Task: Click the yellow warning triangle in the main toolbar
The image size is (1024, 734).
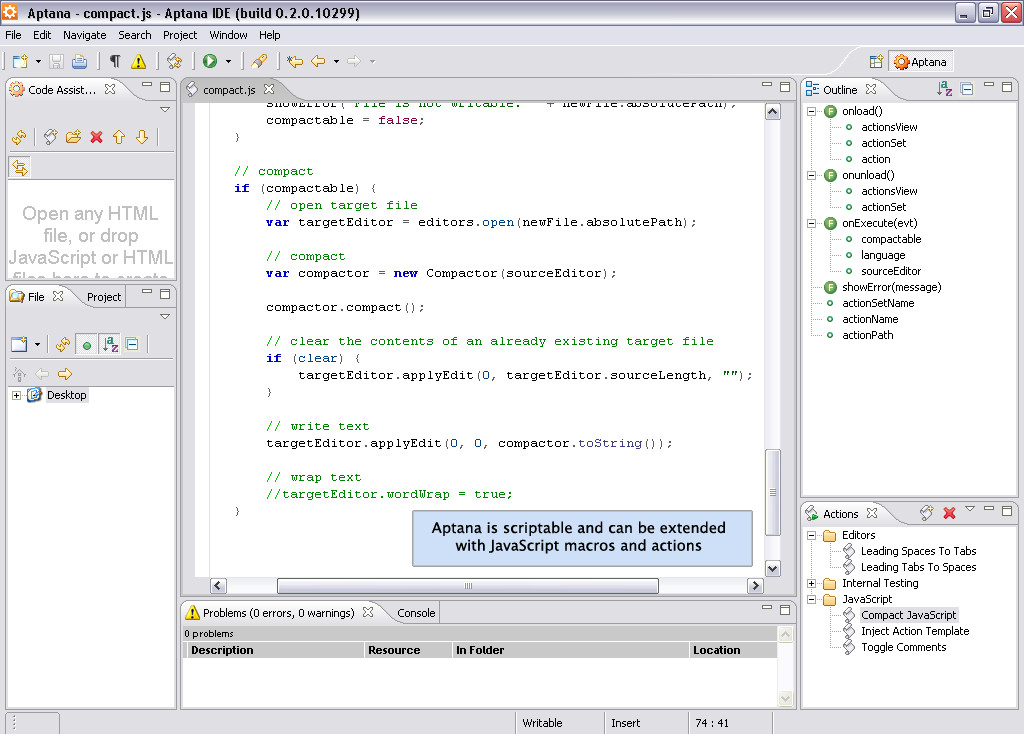Action: pyautogui.click(x=138, y=61)
